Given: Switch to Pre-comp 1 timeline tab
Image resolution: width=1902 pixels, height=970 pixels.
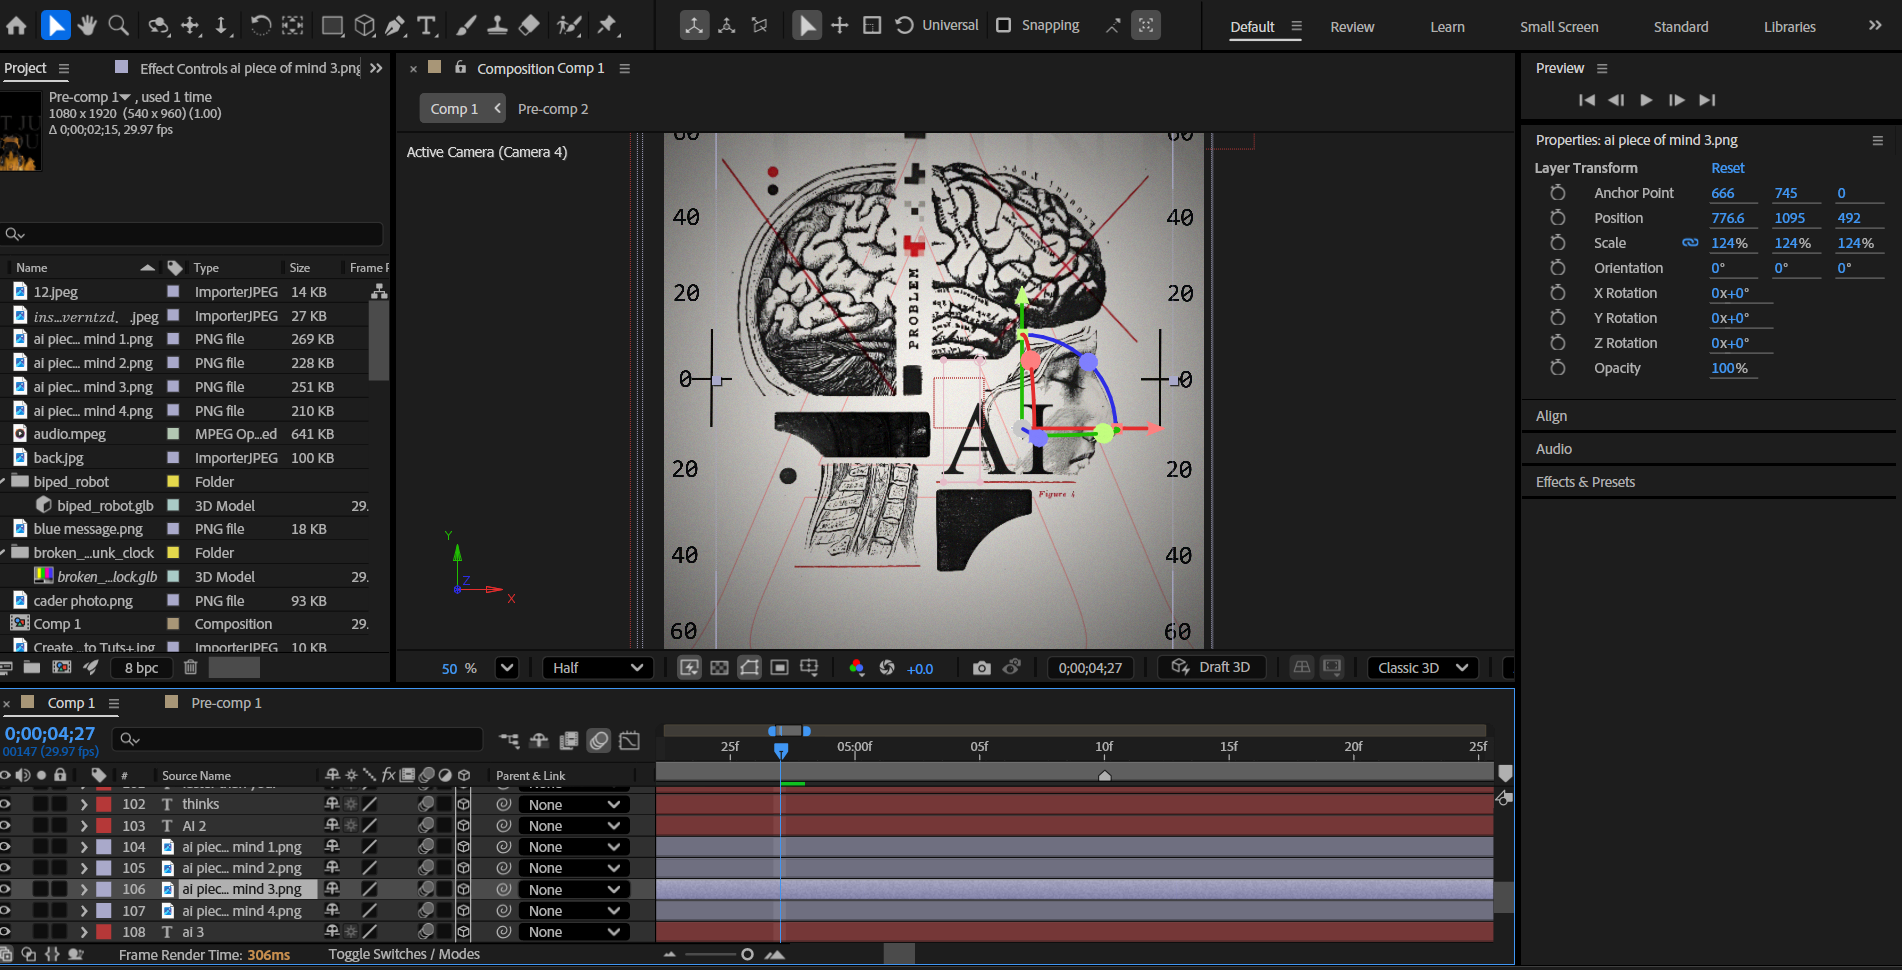Looking at the screenshot, I should click(x=226, y=703).
